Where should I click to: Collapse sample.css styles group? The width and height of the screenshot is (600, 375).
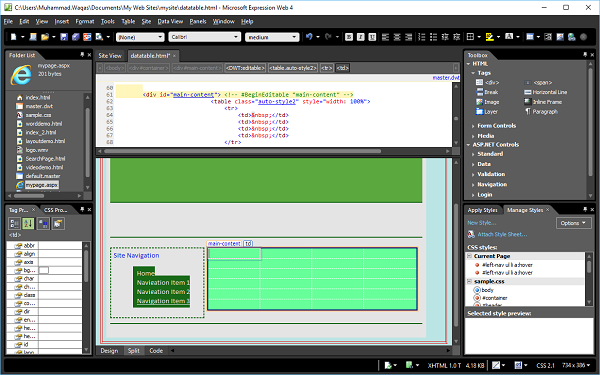(x=470, y=281)
